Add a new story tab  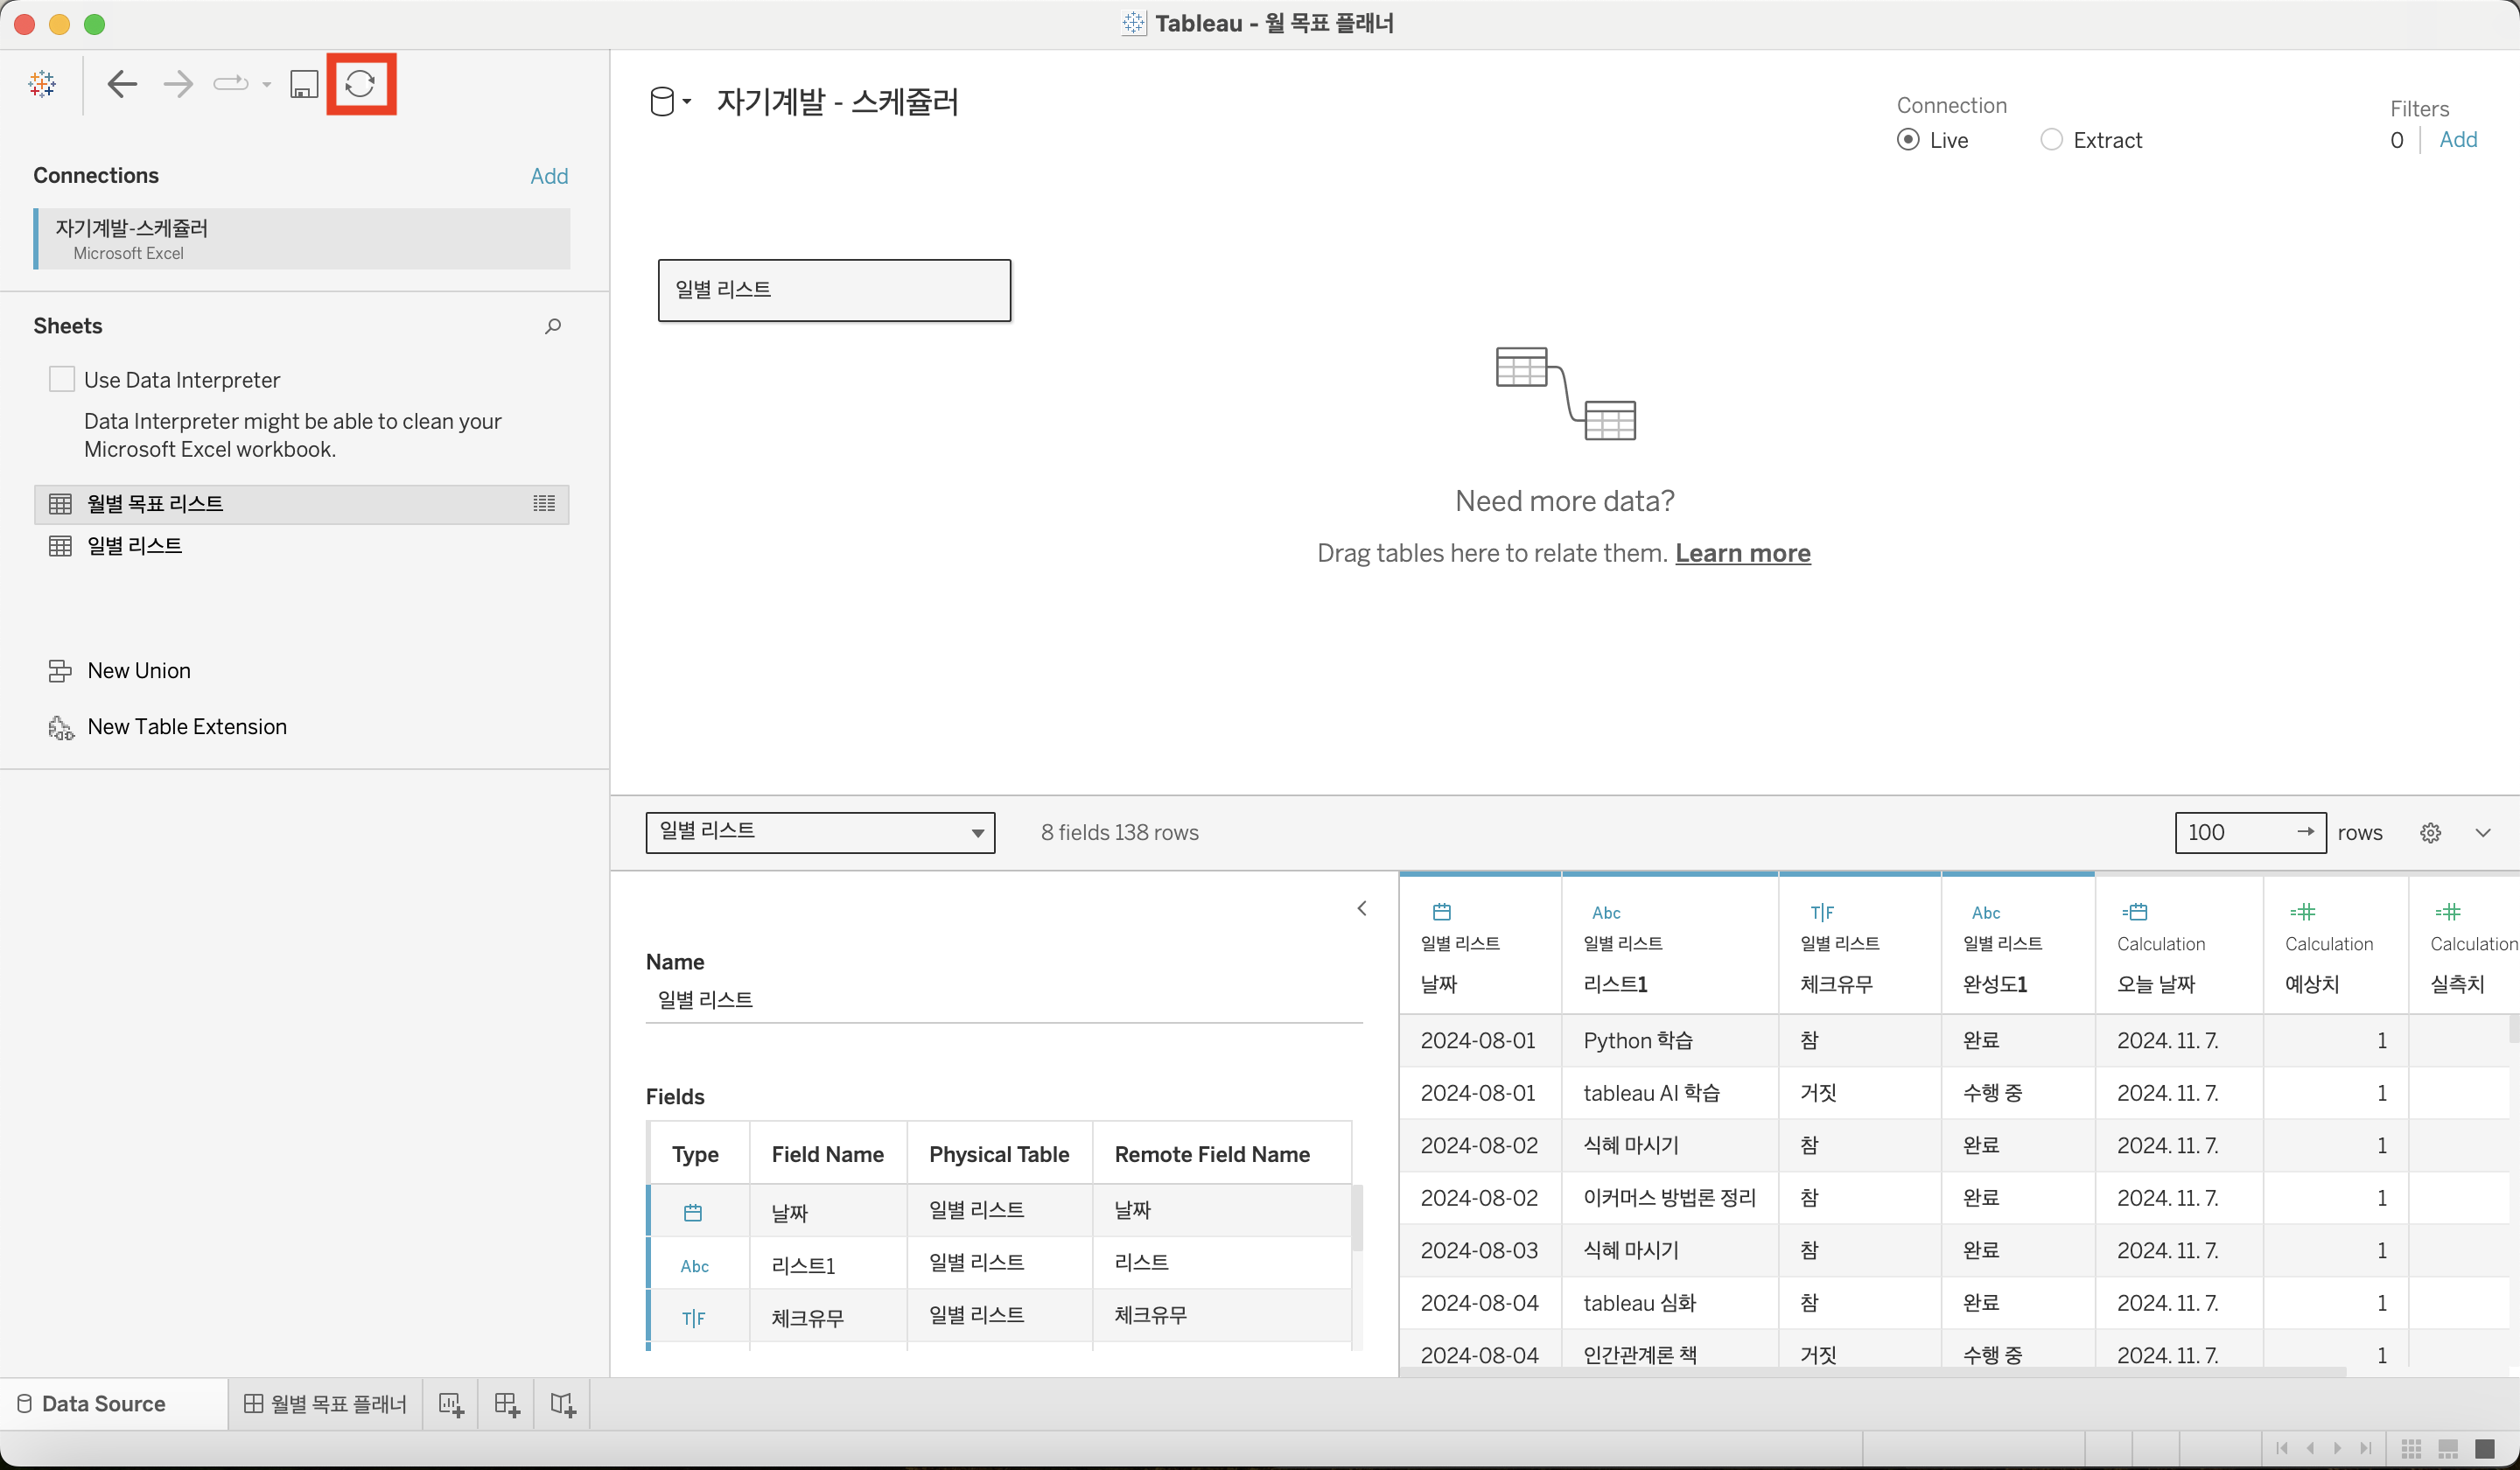[x=563, y=1405]
